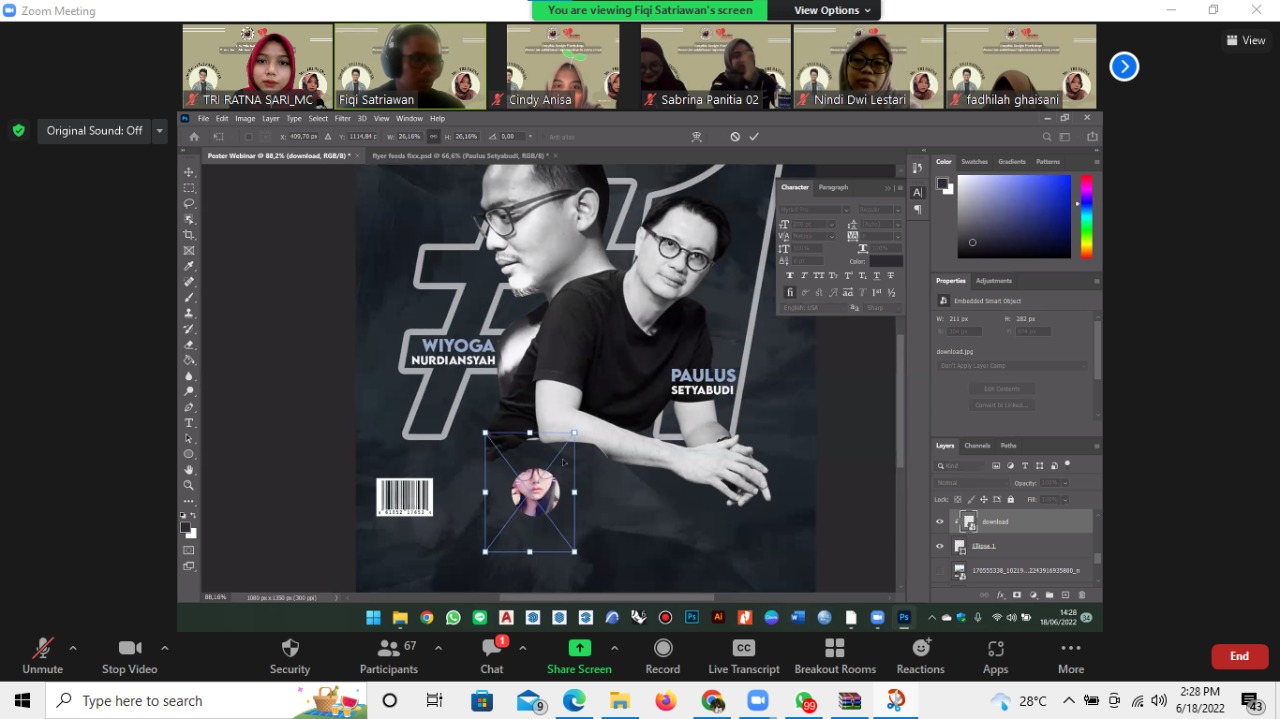Expand video options next to Stop Video
Image resolution: width=1280 pixels, height=719 pixels.
coord(164,648)
